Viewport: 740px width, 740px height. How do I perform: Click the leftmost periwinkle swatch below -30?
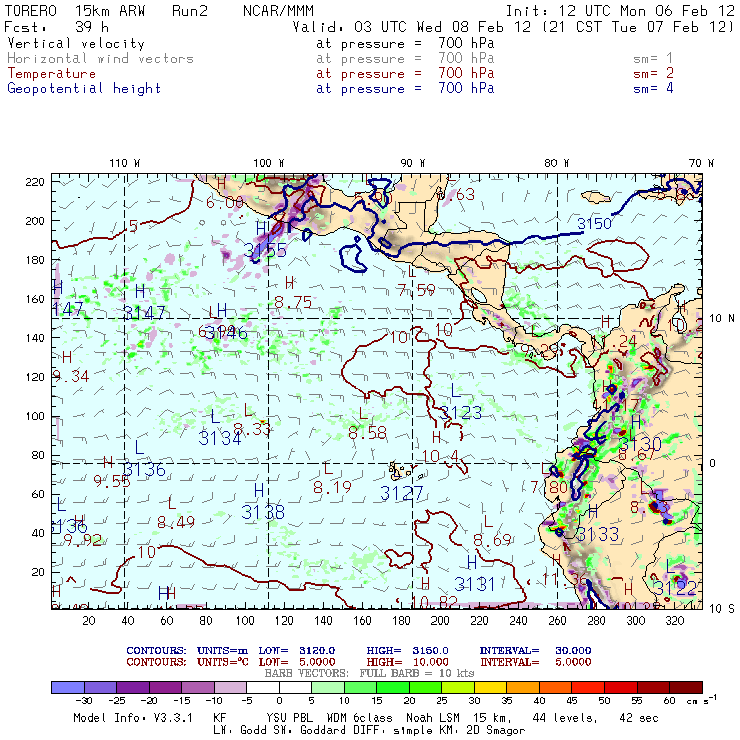coord(68,687)
